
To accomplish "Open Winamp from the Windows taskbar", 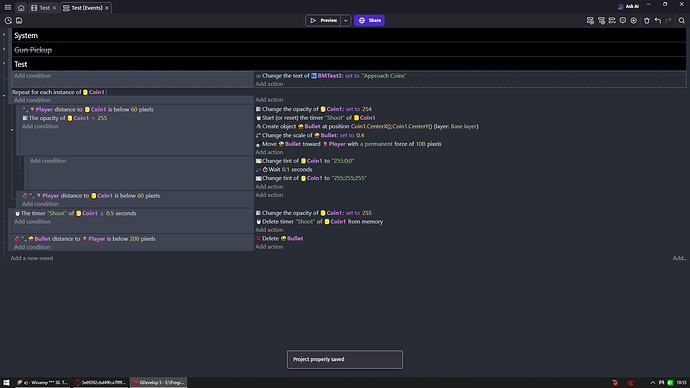I will pos(42,382).
